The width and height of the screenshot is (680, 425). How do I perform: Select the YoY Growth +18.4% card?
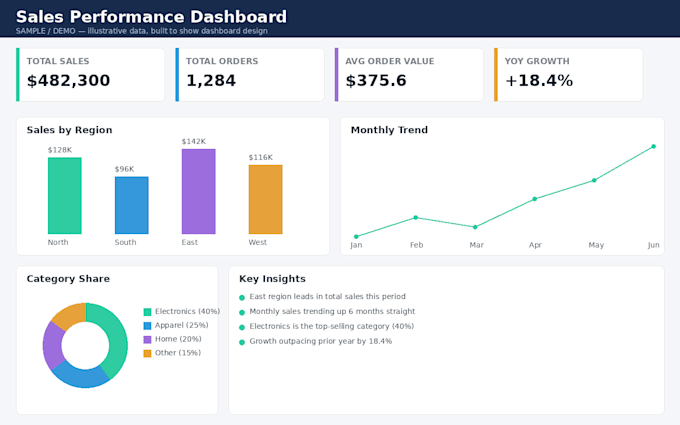point(568,75)
